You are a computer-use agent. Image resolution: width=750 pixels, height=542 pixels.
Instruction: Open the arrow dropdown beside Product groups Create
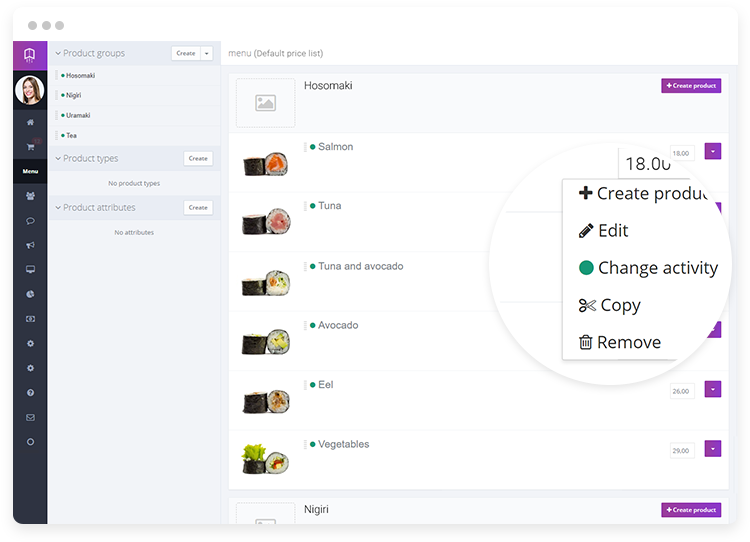207,53
